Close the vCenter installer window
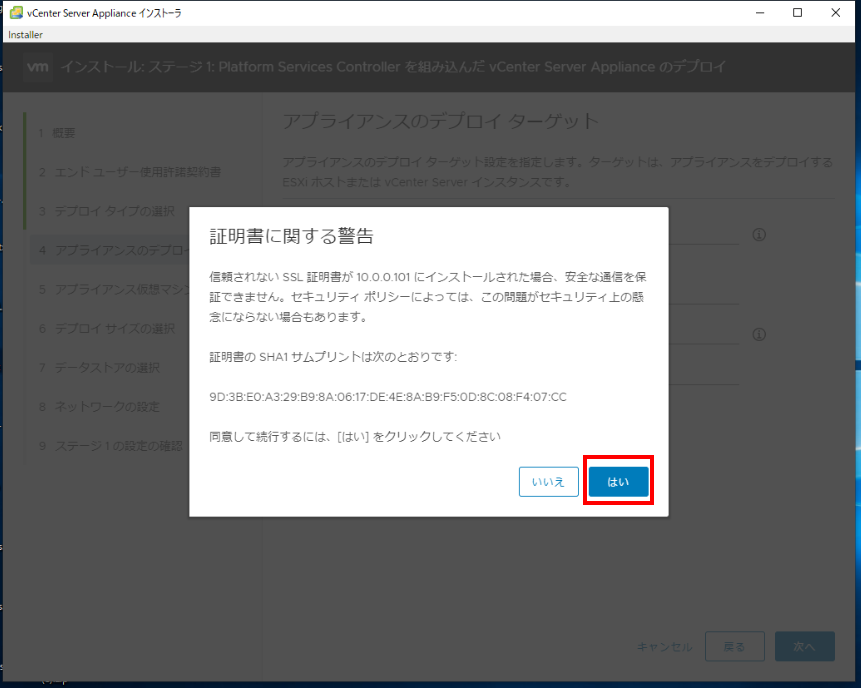The width and height of the screenshot is (861, 690). point(836,13)
